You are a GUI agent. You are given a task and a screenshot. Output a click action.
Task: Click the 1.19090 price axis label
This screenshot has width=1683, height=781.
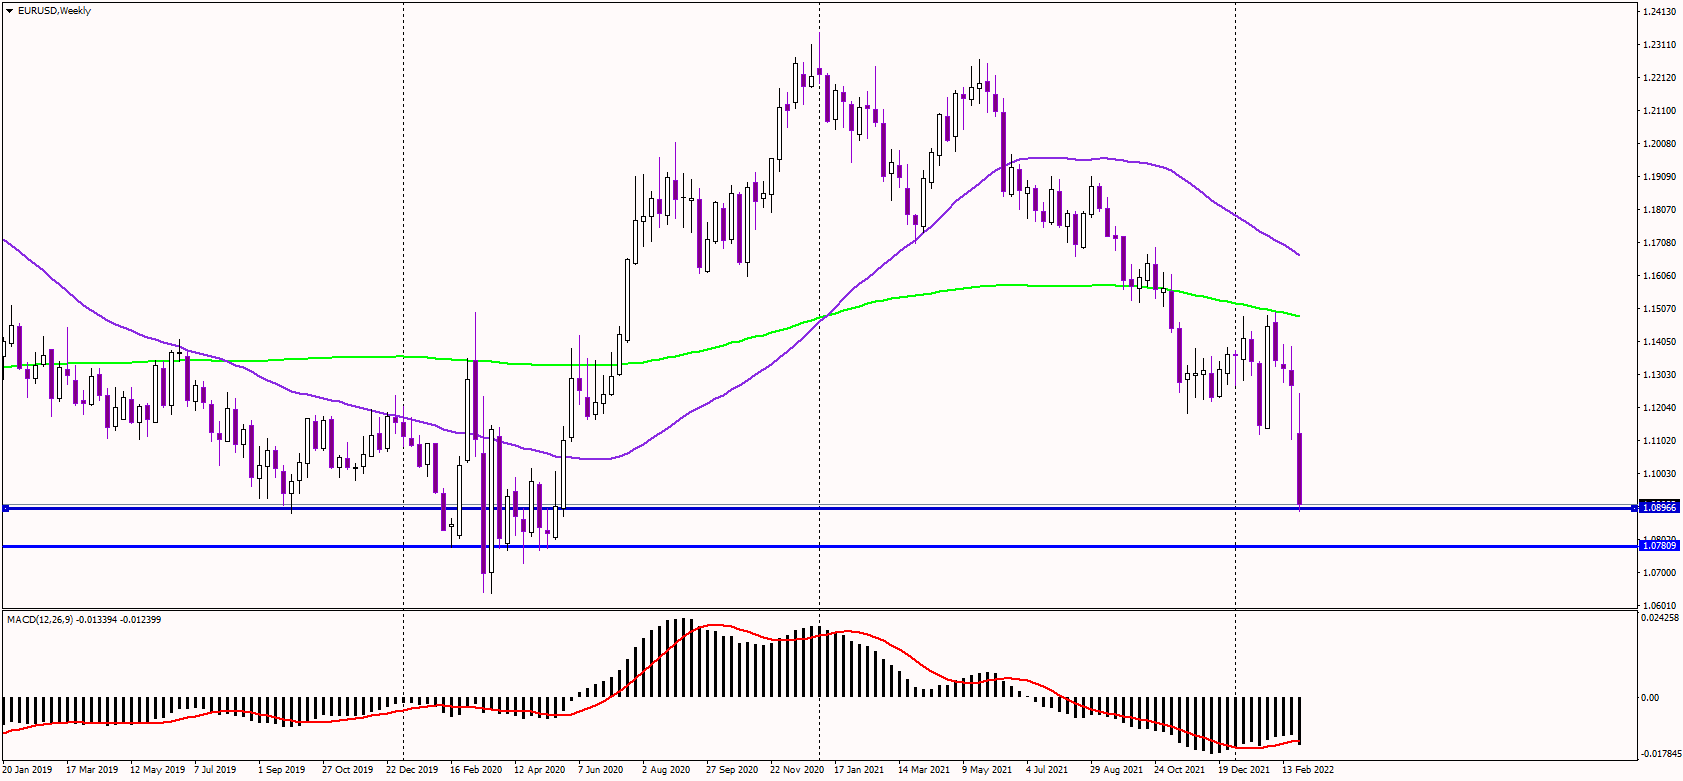click(1660, 177)
